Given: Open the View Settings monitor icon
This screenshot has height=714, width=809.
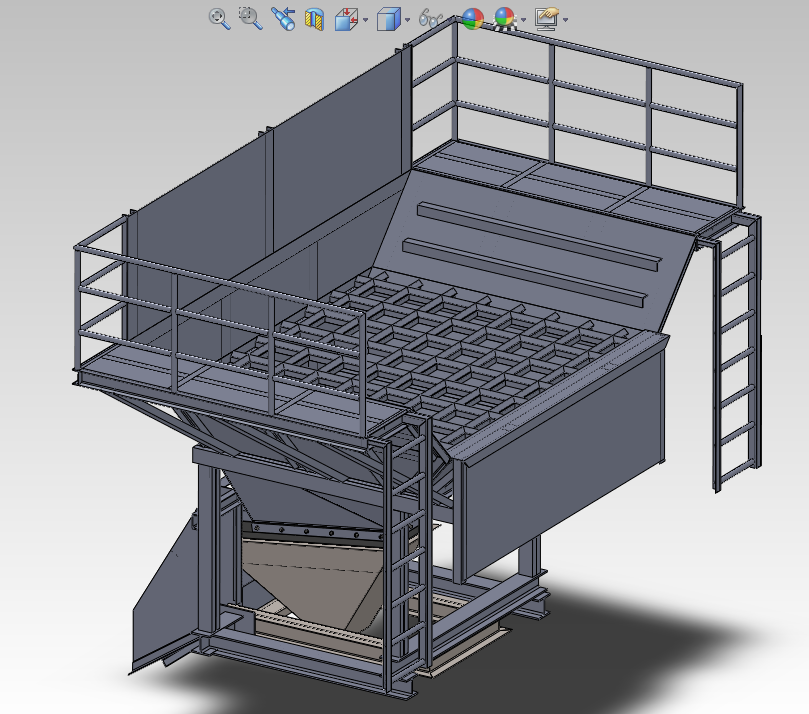Looking at the screenshot, I should click(x=547, y=19).
